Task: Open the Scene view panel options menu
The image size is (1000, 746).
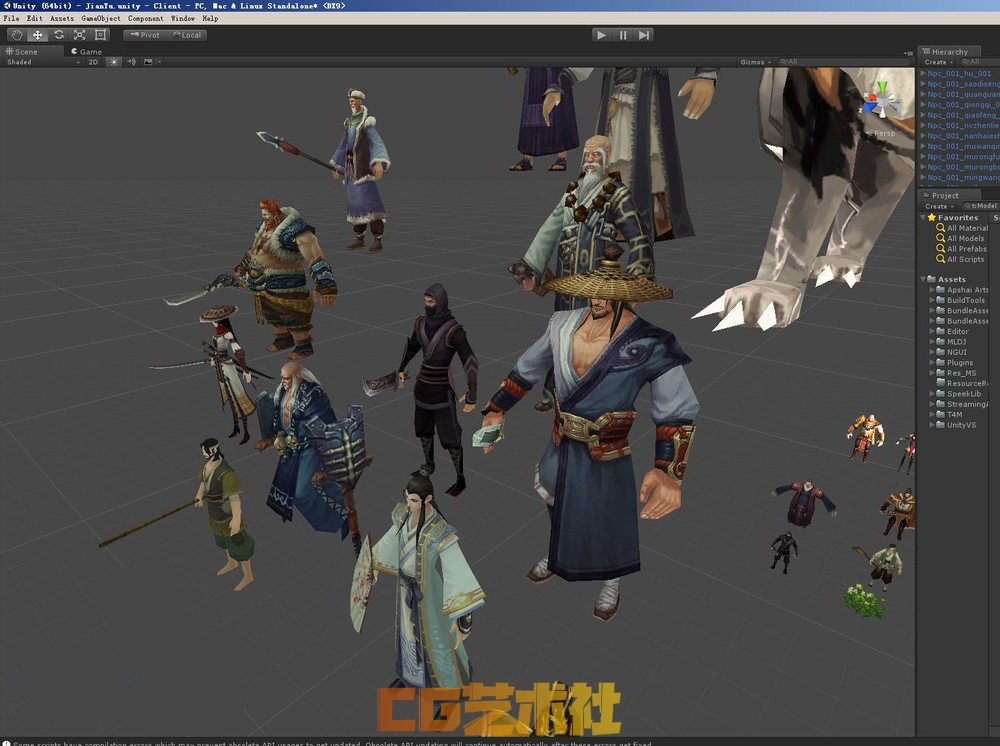Action: (x=908, y=52)
